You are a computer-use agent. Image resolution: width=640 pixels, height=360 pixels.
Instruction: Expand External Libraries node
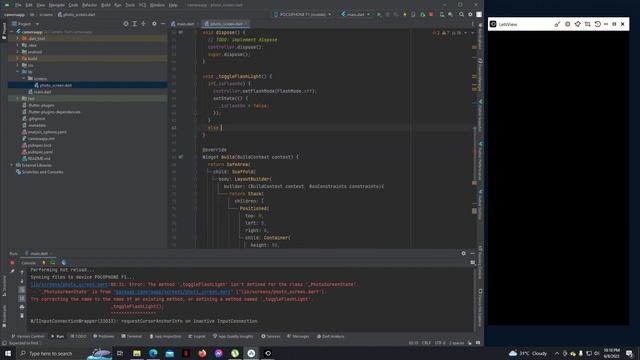click(x=11, y=165)
